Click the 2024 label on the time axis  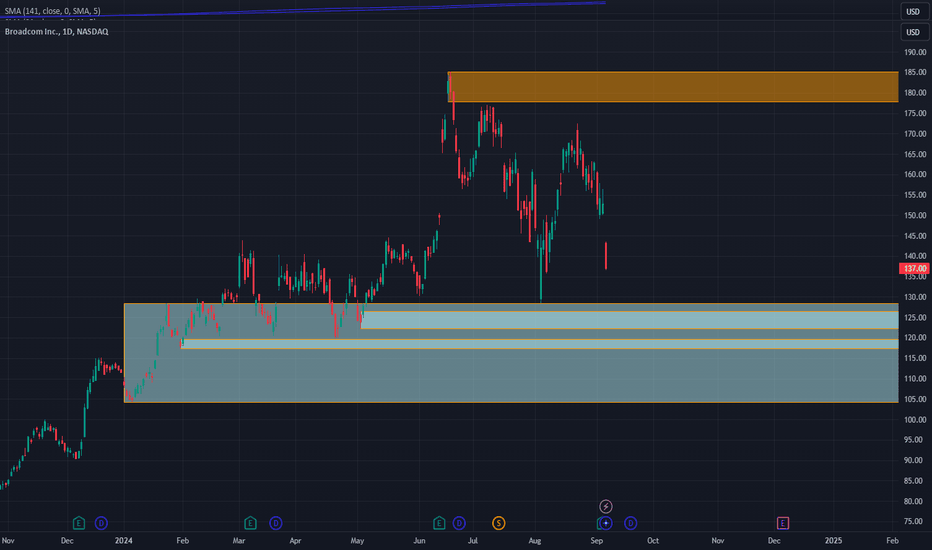coord(124,540)
